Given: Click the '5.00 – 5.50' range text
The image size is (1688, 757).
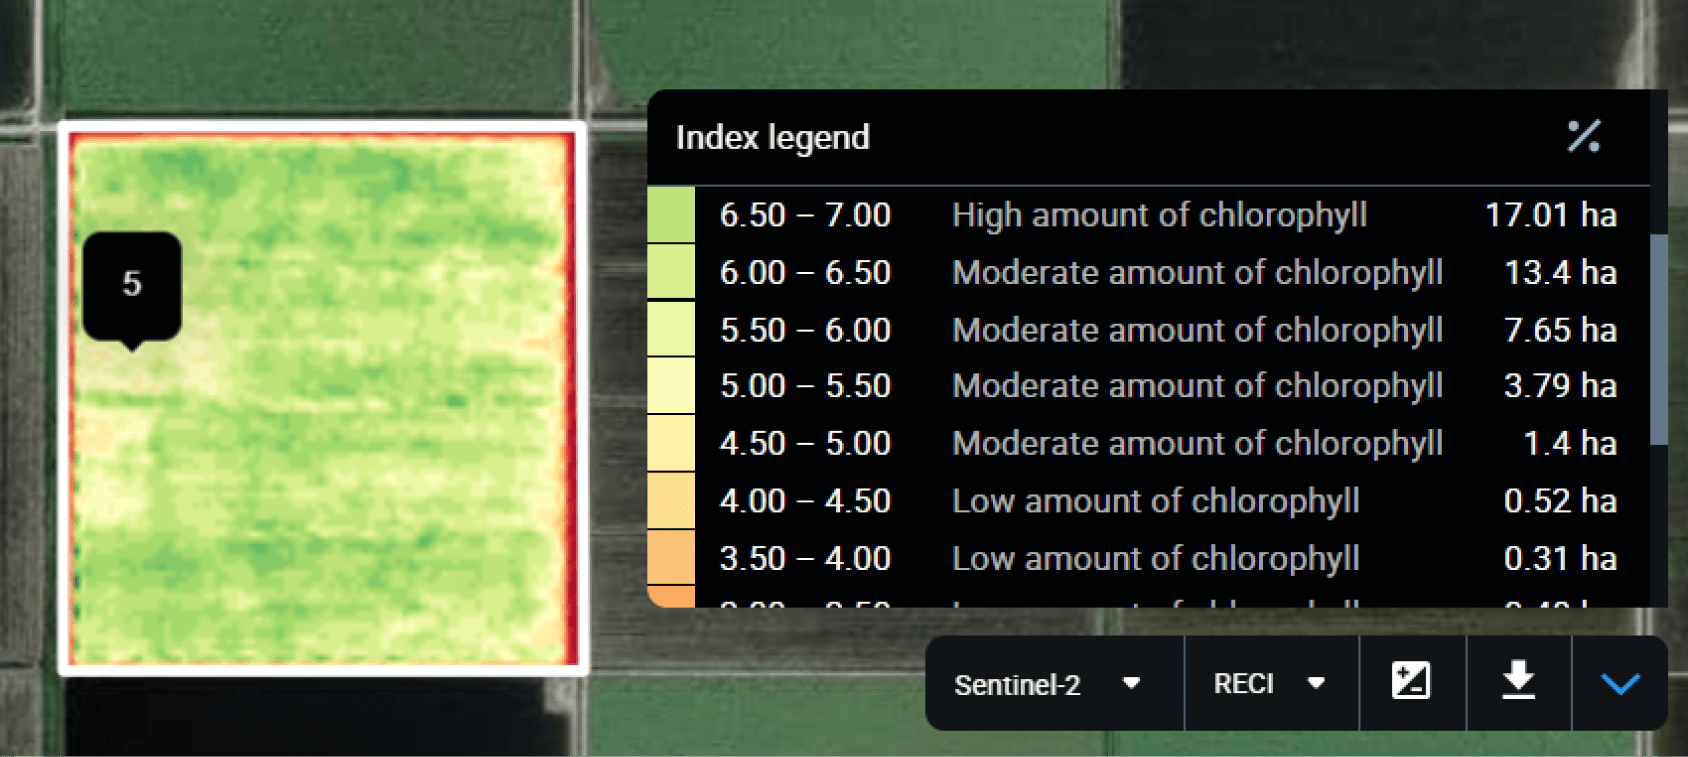Looking at the screenshot, I should coord(805,386).
